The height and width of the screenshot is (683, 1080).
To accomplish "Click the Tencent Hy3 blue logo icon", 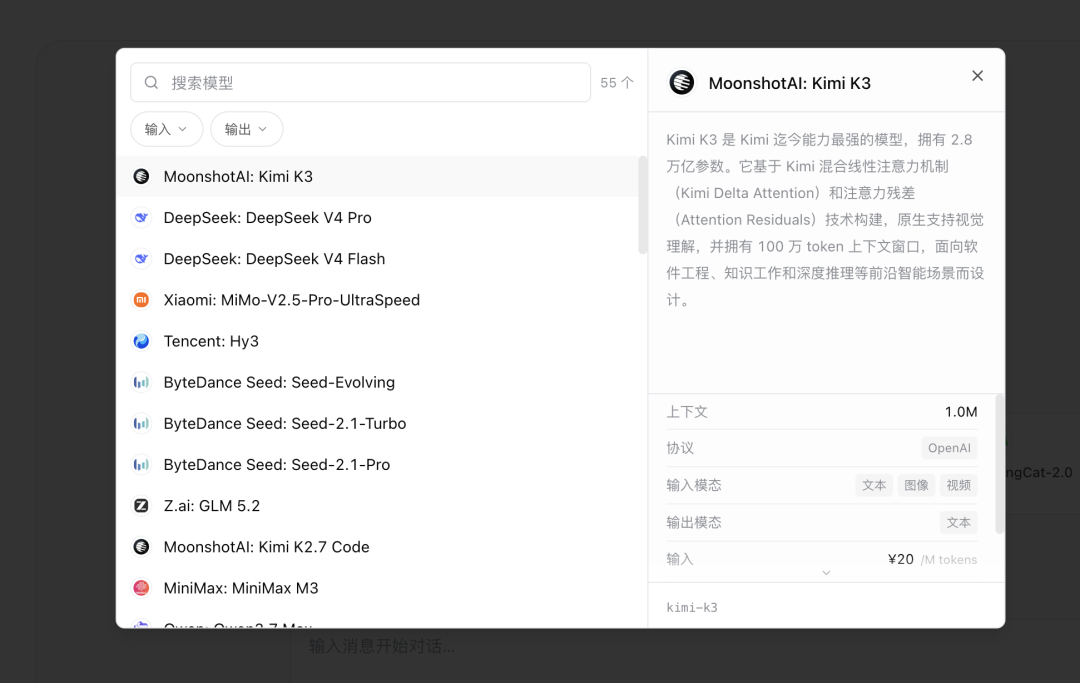I will pos(141,342).
